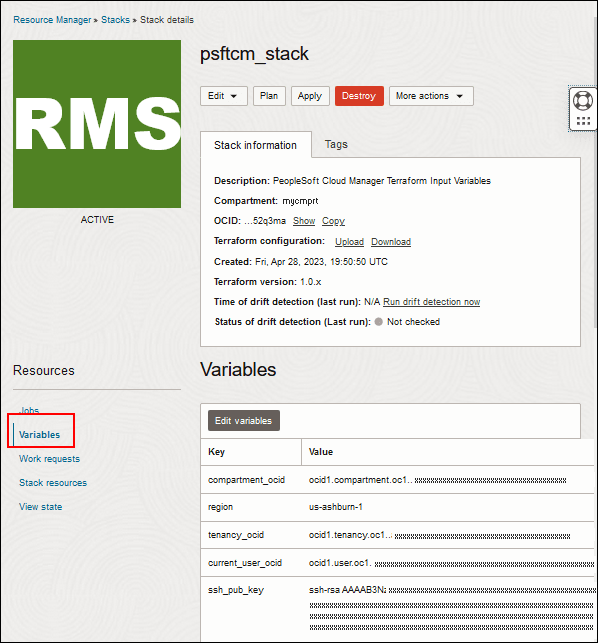Click the Key column header
The width and height of the screenshot is (598, 643).
[x=251, y=452]
